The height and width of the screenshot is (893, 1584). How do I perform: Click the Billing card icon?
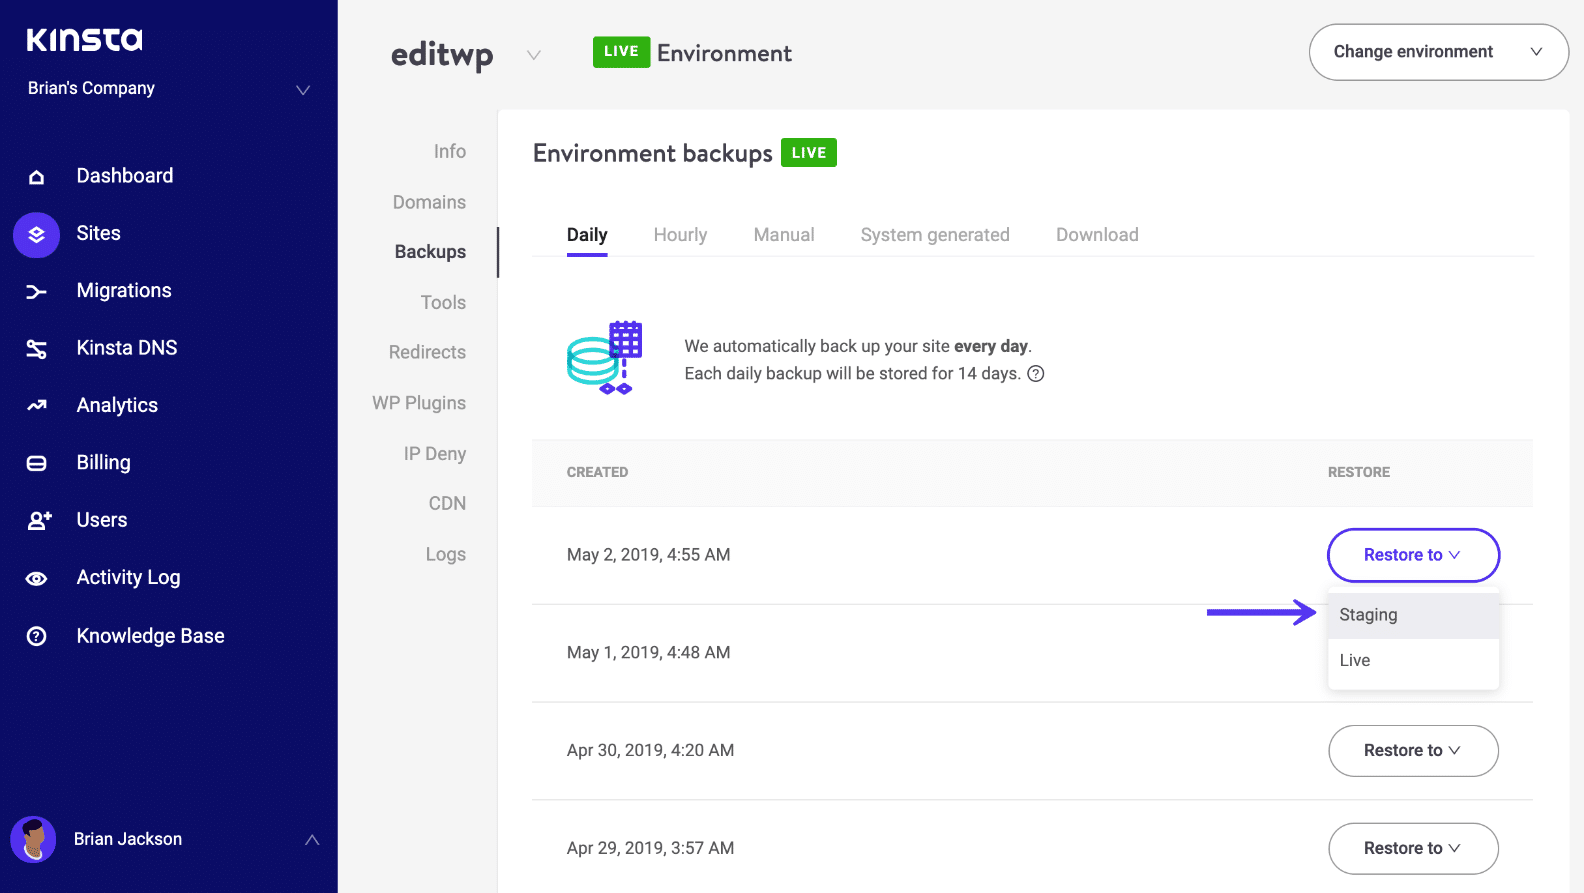(x=37, y=463)
